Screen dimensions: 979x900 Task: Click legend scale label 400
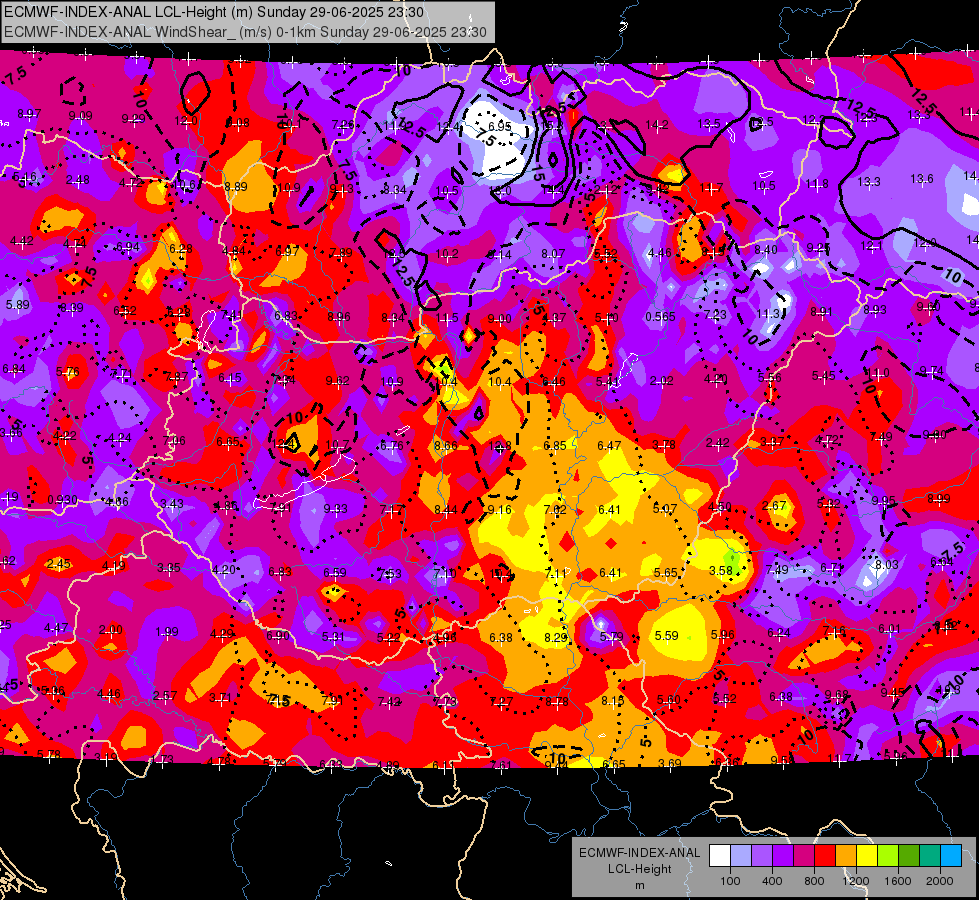click(x=772, y=881)
